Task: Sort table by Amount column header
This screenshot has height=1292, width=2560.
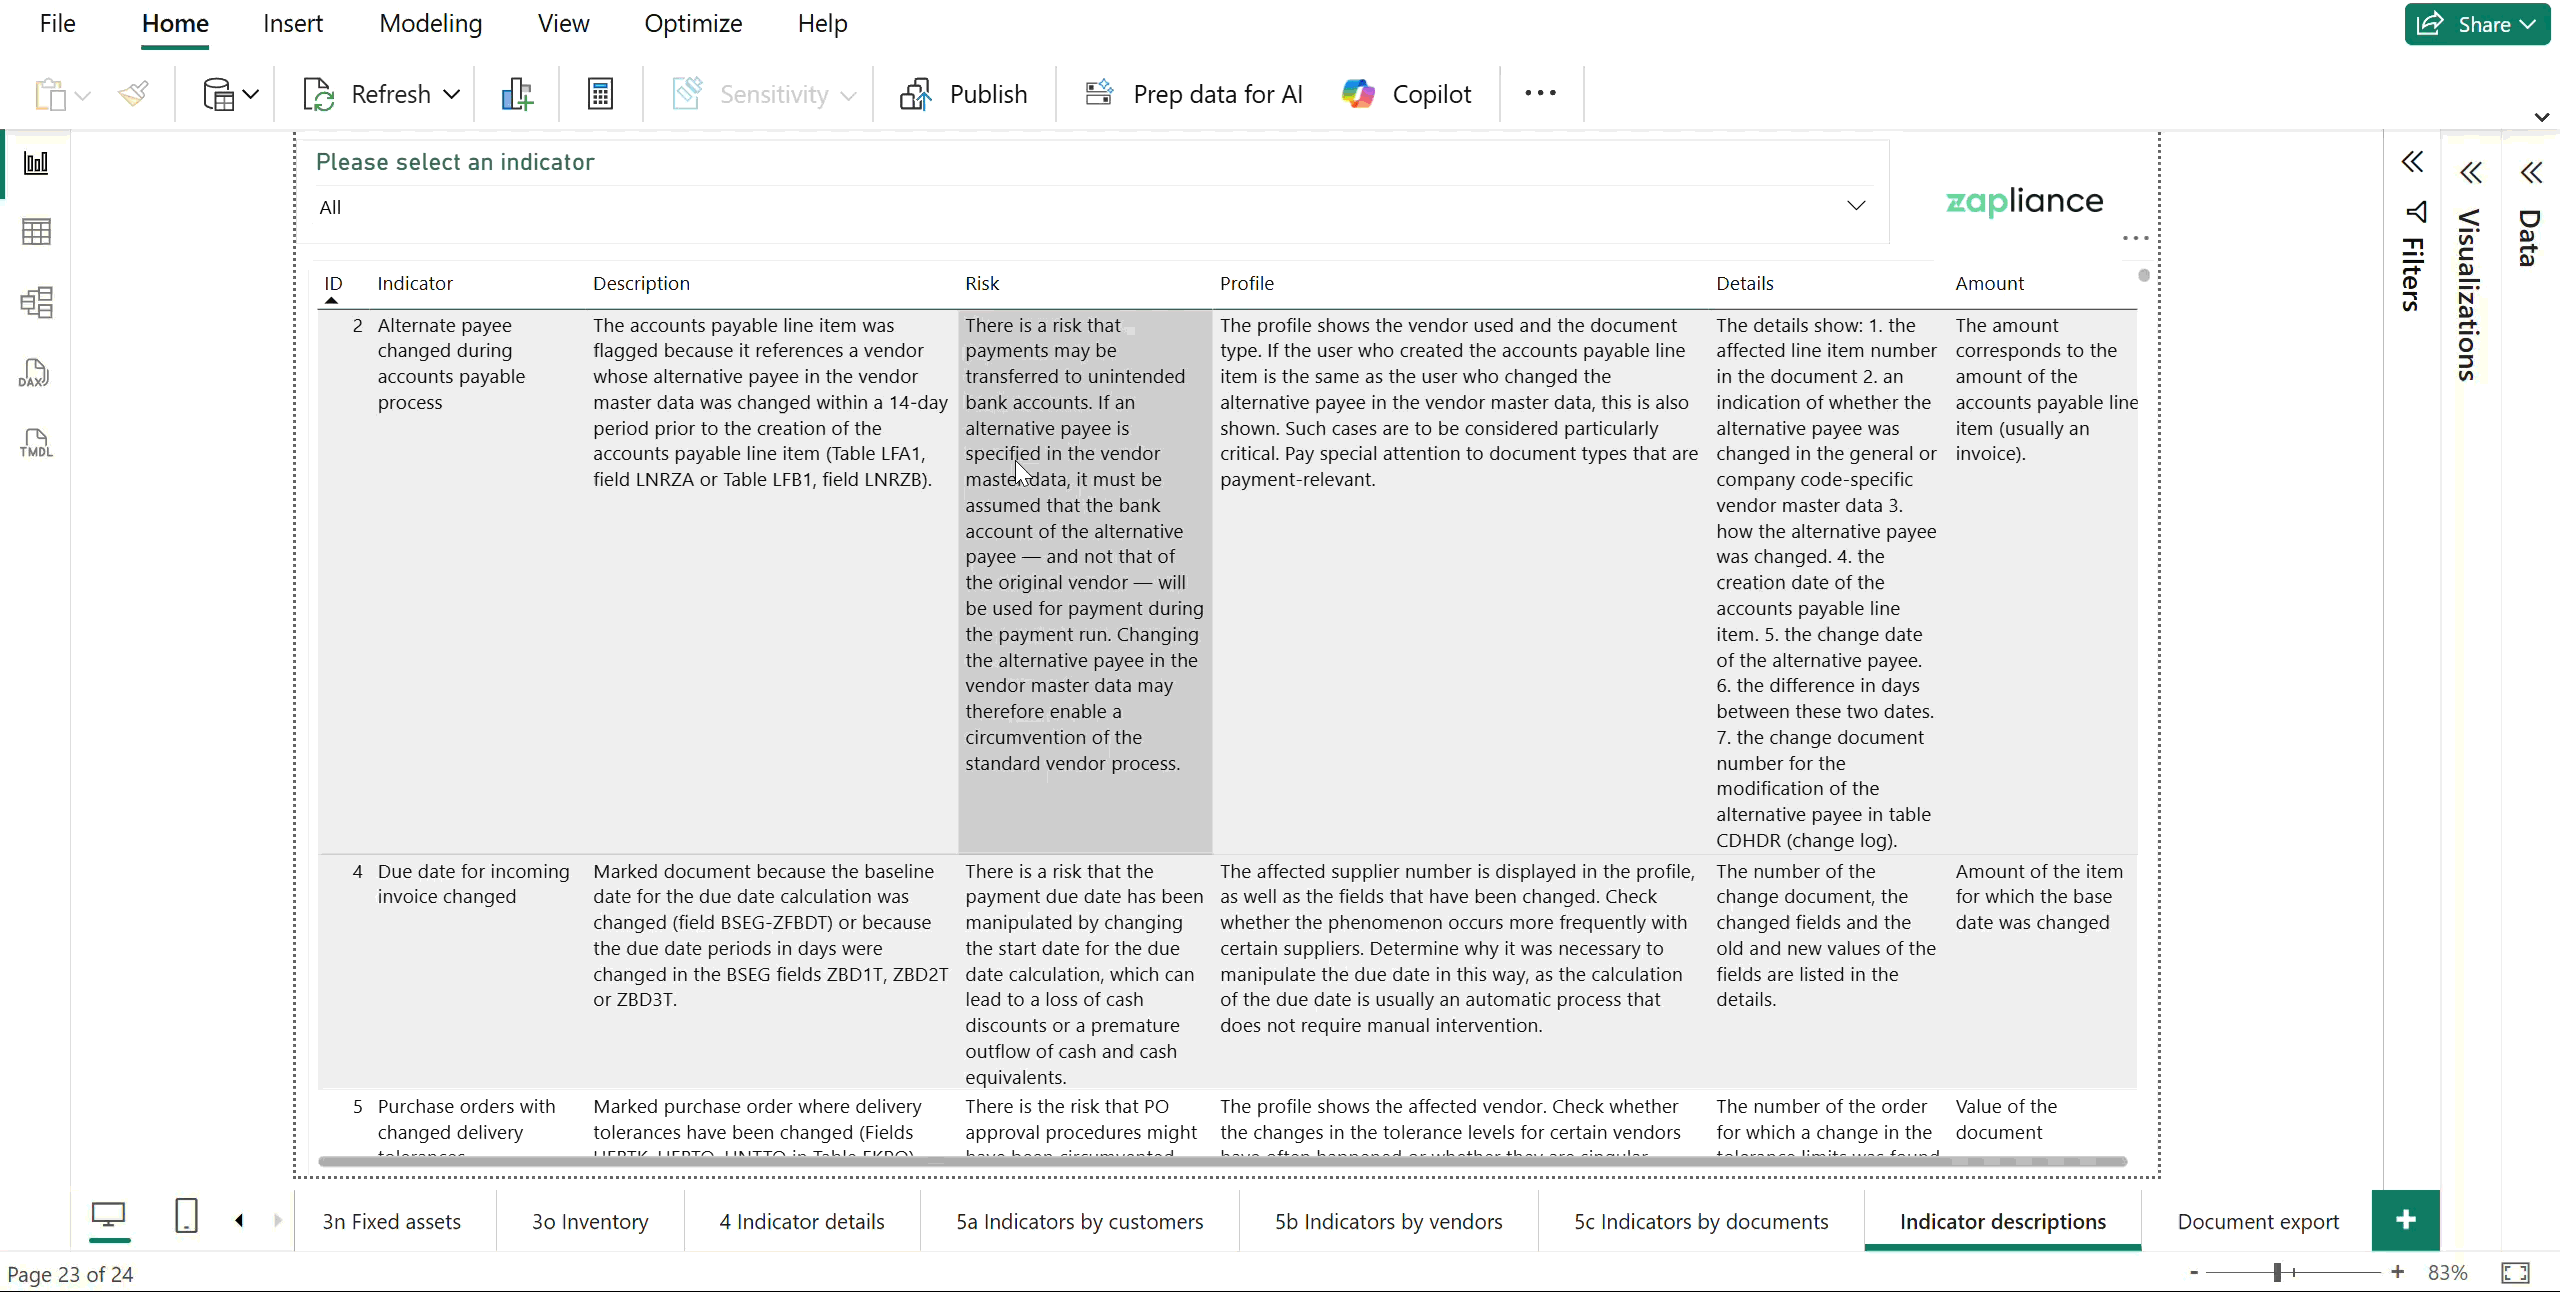Action: pyautogui.click(x=1989, y=283)
